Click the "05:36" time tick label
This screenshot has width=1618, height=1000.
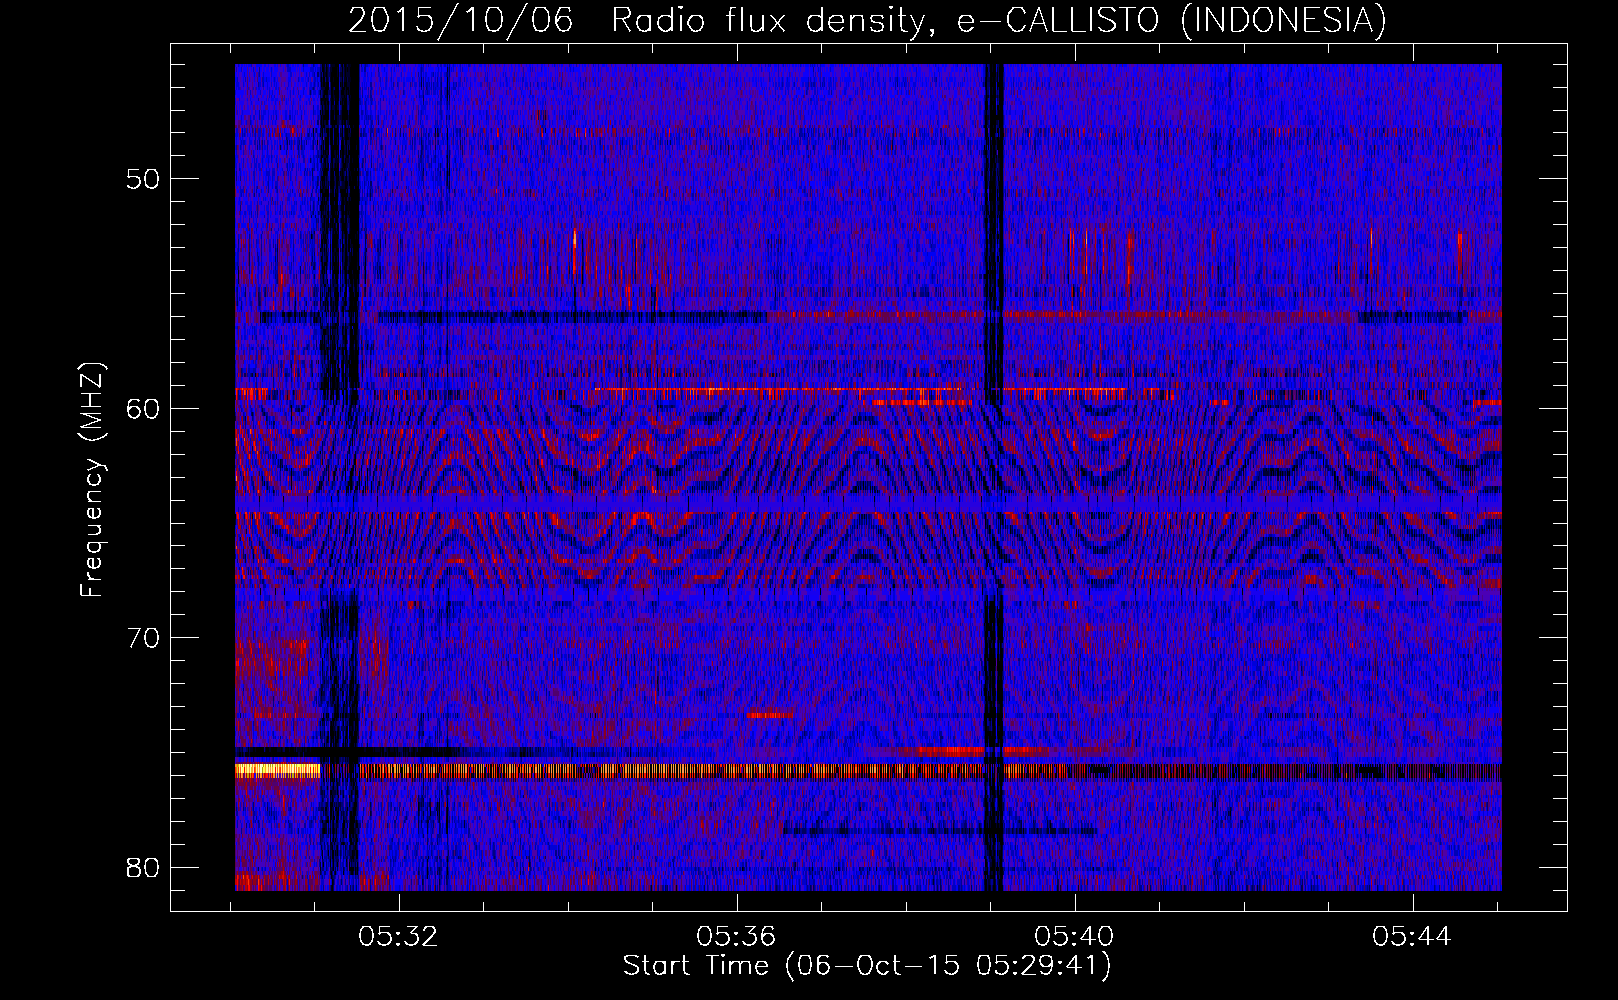(x=737, y=936)
